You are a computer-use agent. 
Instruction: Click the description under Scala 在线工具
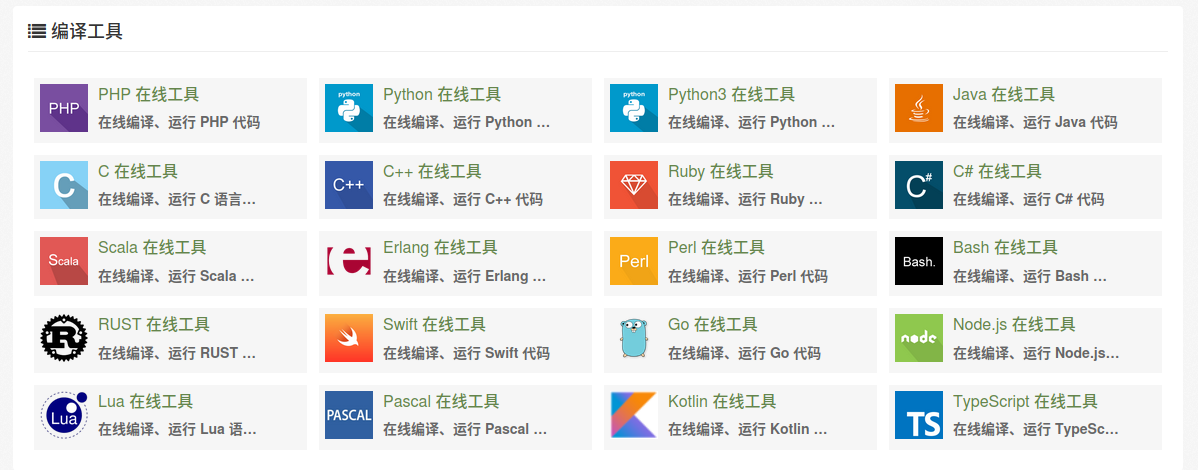[176, 276]
